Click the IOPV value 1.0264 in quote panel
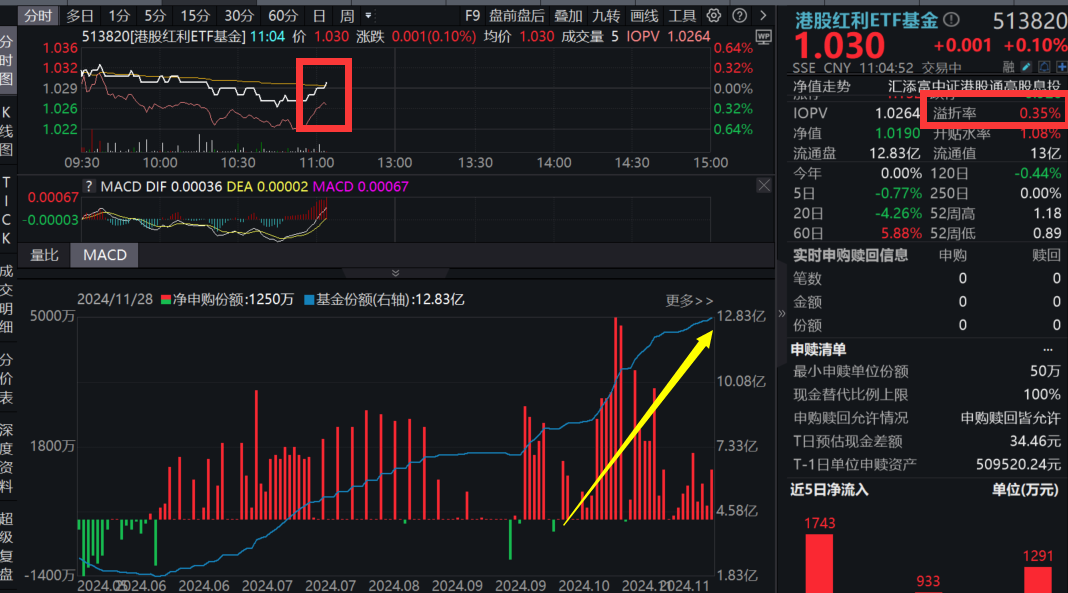This screenshot has height=593, width=1068. pos(897,114)
